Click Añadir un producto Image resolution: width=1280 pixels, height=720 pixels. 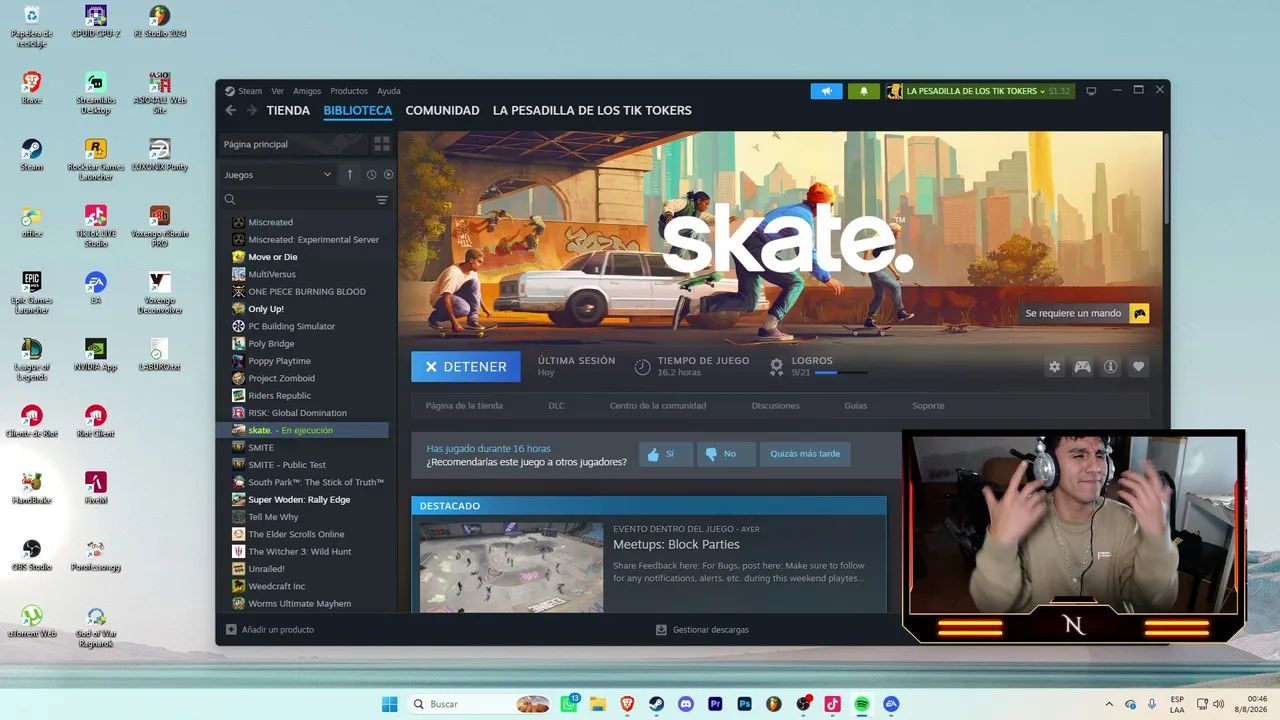pyautogui.click(x=270, y=630)
